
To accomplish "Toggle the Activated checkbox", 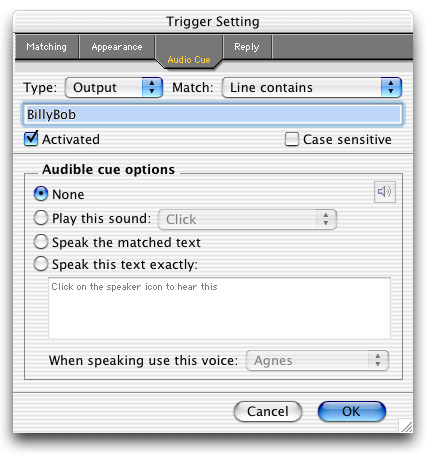I will (x=31, y=138).
